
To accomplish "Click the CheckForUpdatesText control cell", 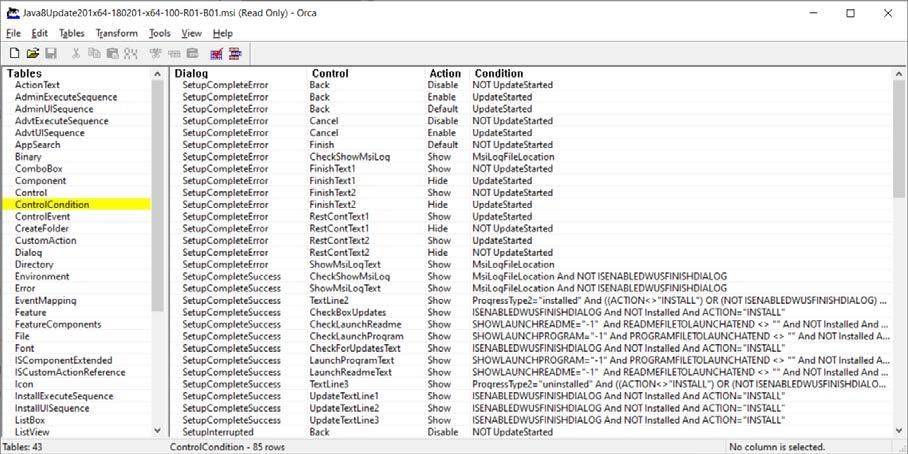I will tap(355, 348).
